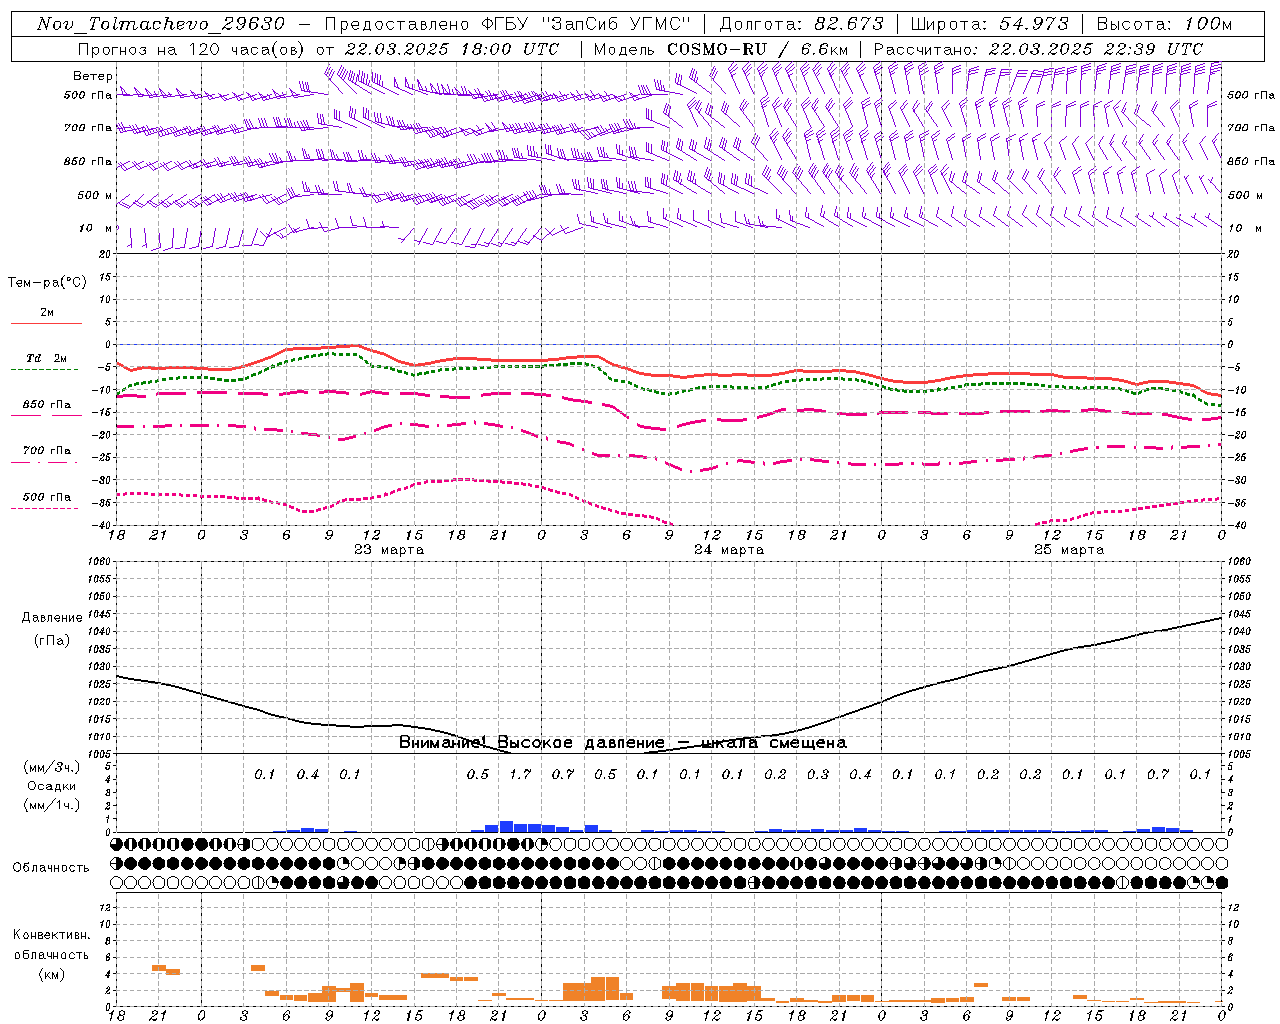The width and height of the screenshot is (1280, 1024).
Task: Click the longitude value 82.673
Action: point(849,24)
